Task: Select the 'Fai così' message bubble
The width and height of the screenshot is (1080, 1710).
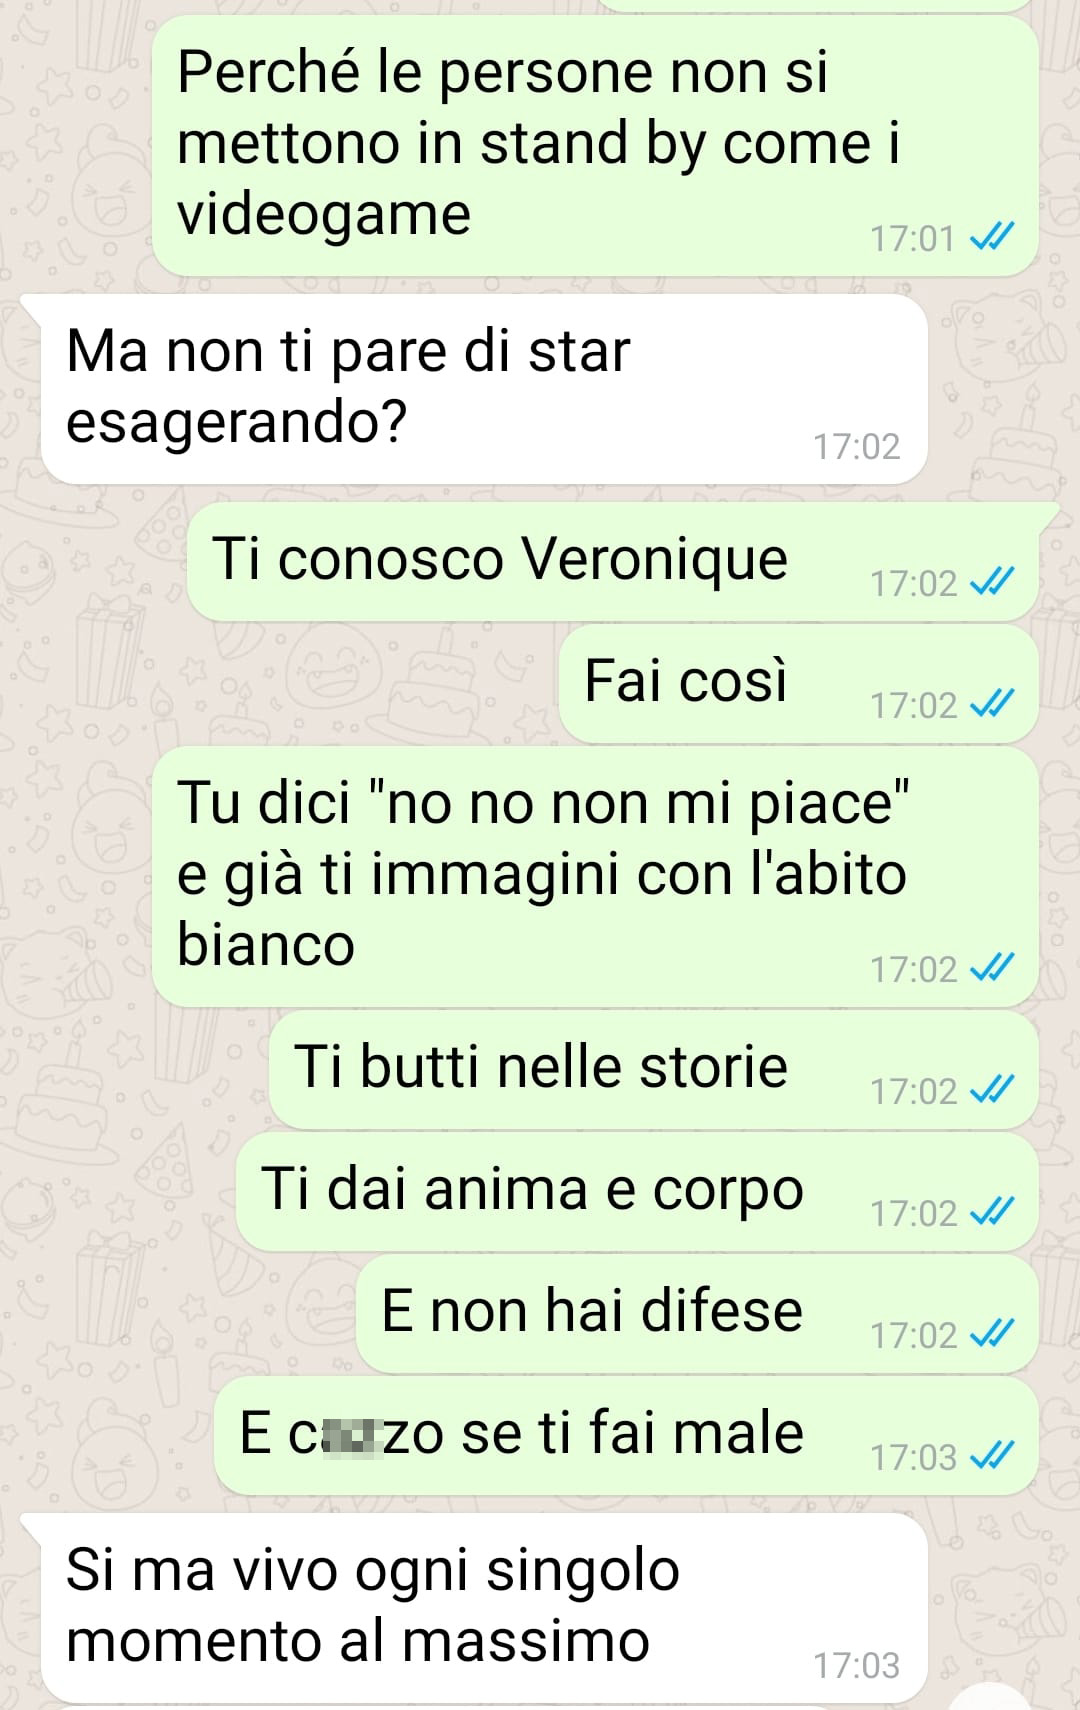Action: (x=798, y=684)
